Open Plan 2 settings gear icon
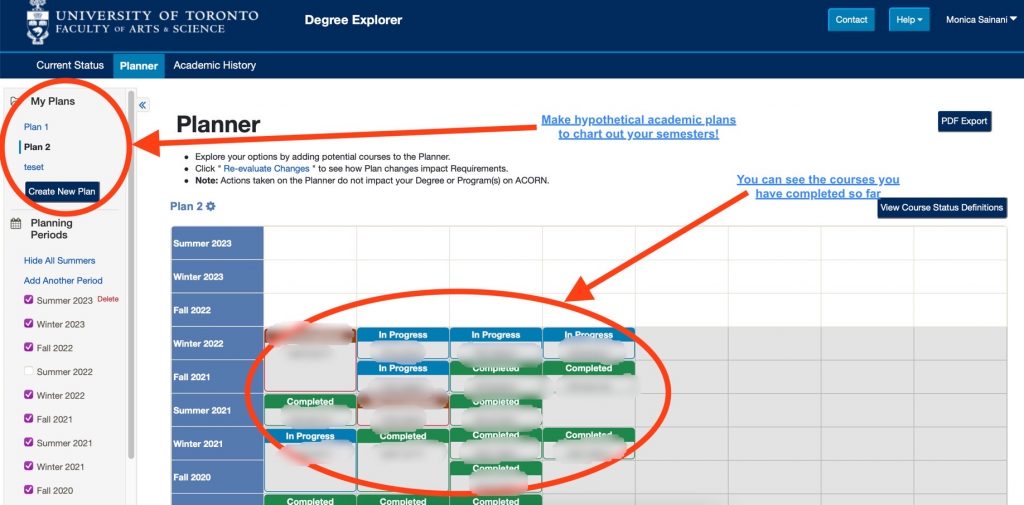The height and width of the screenshot is (505, 1024). (x=211, y=207)
